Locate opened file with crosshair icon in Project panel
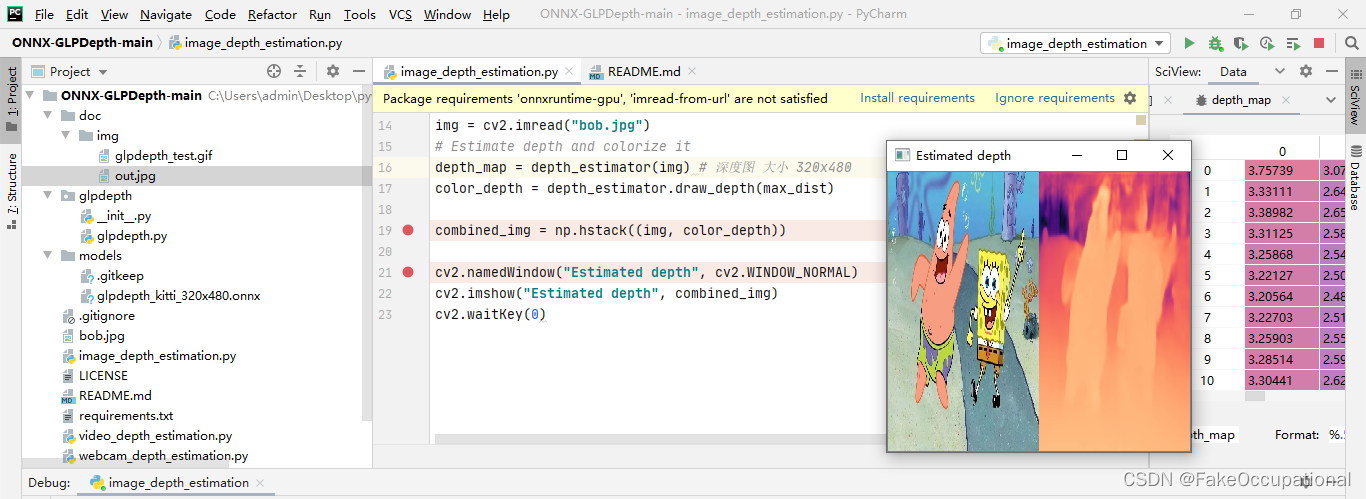 pos(274,71)
